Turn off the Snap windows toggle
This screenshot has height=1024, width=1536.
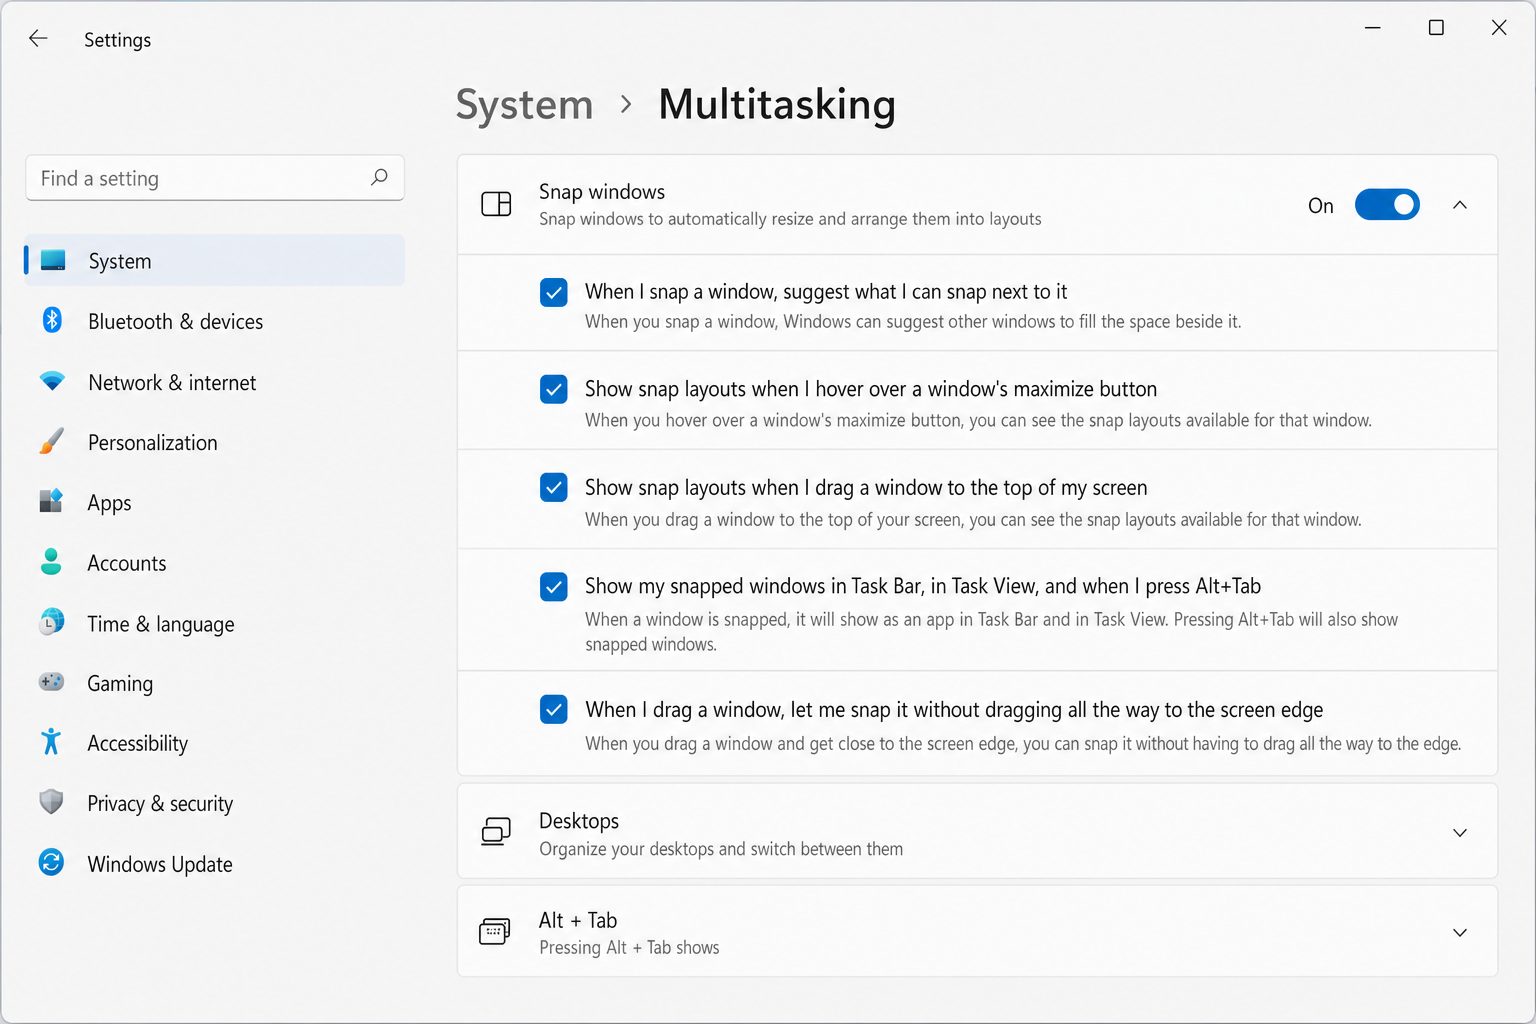[1387, 204]
